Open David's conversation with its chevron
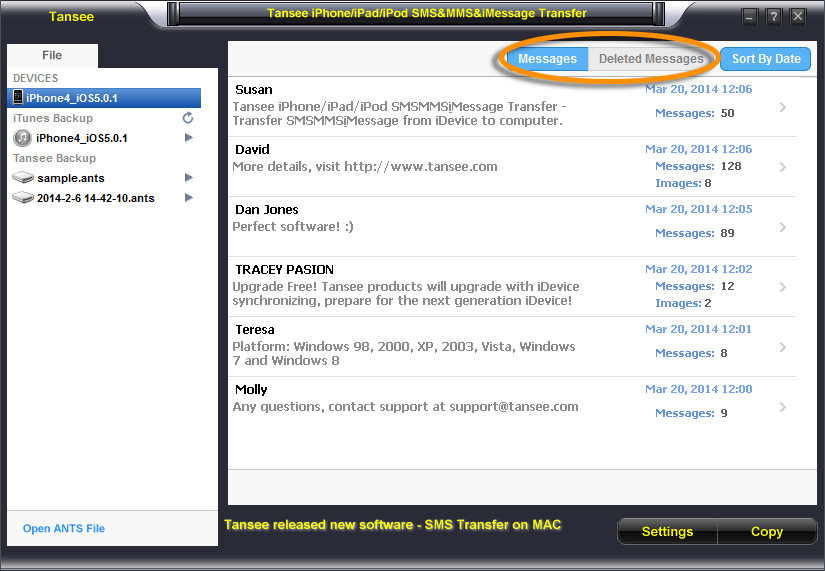825x571 pixels. coord(783,167)
